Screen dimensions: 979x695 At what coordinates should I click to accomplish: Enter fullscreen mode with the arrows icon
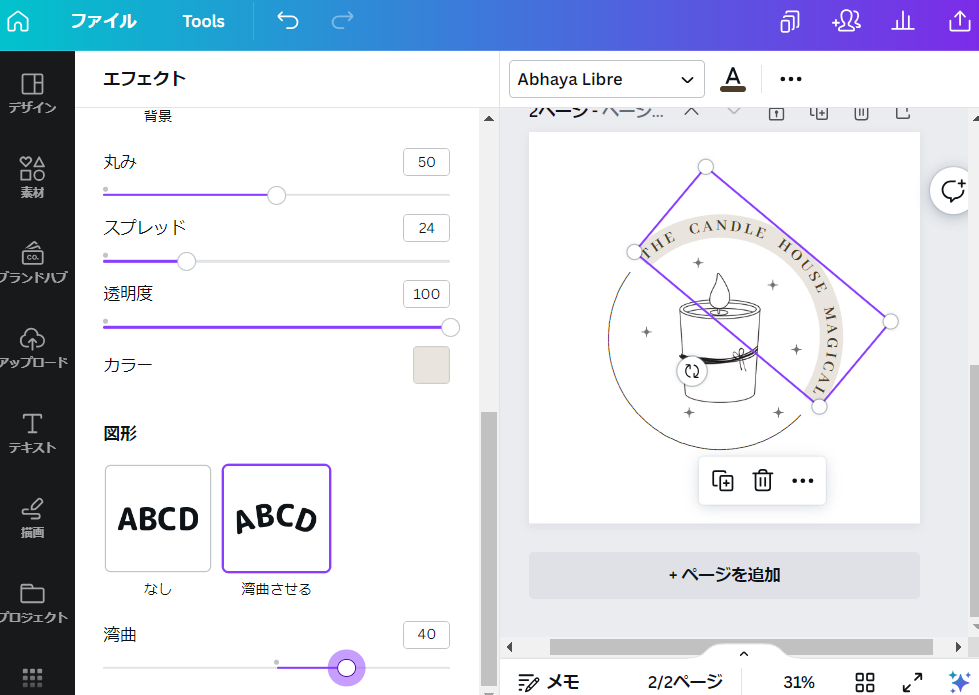pyautogui.click(x=912, y=682)
